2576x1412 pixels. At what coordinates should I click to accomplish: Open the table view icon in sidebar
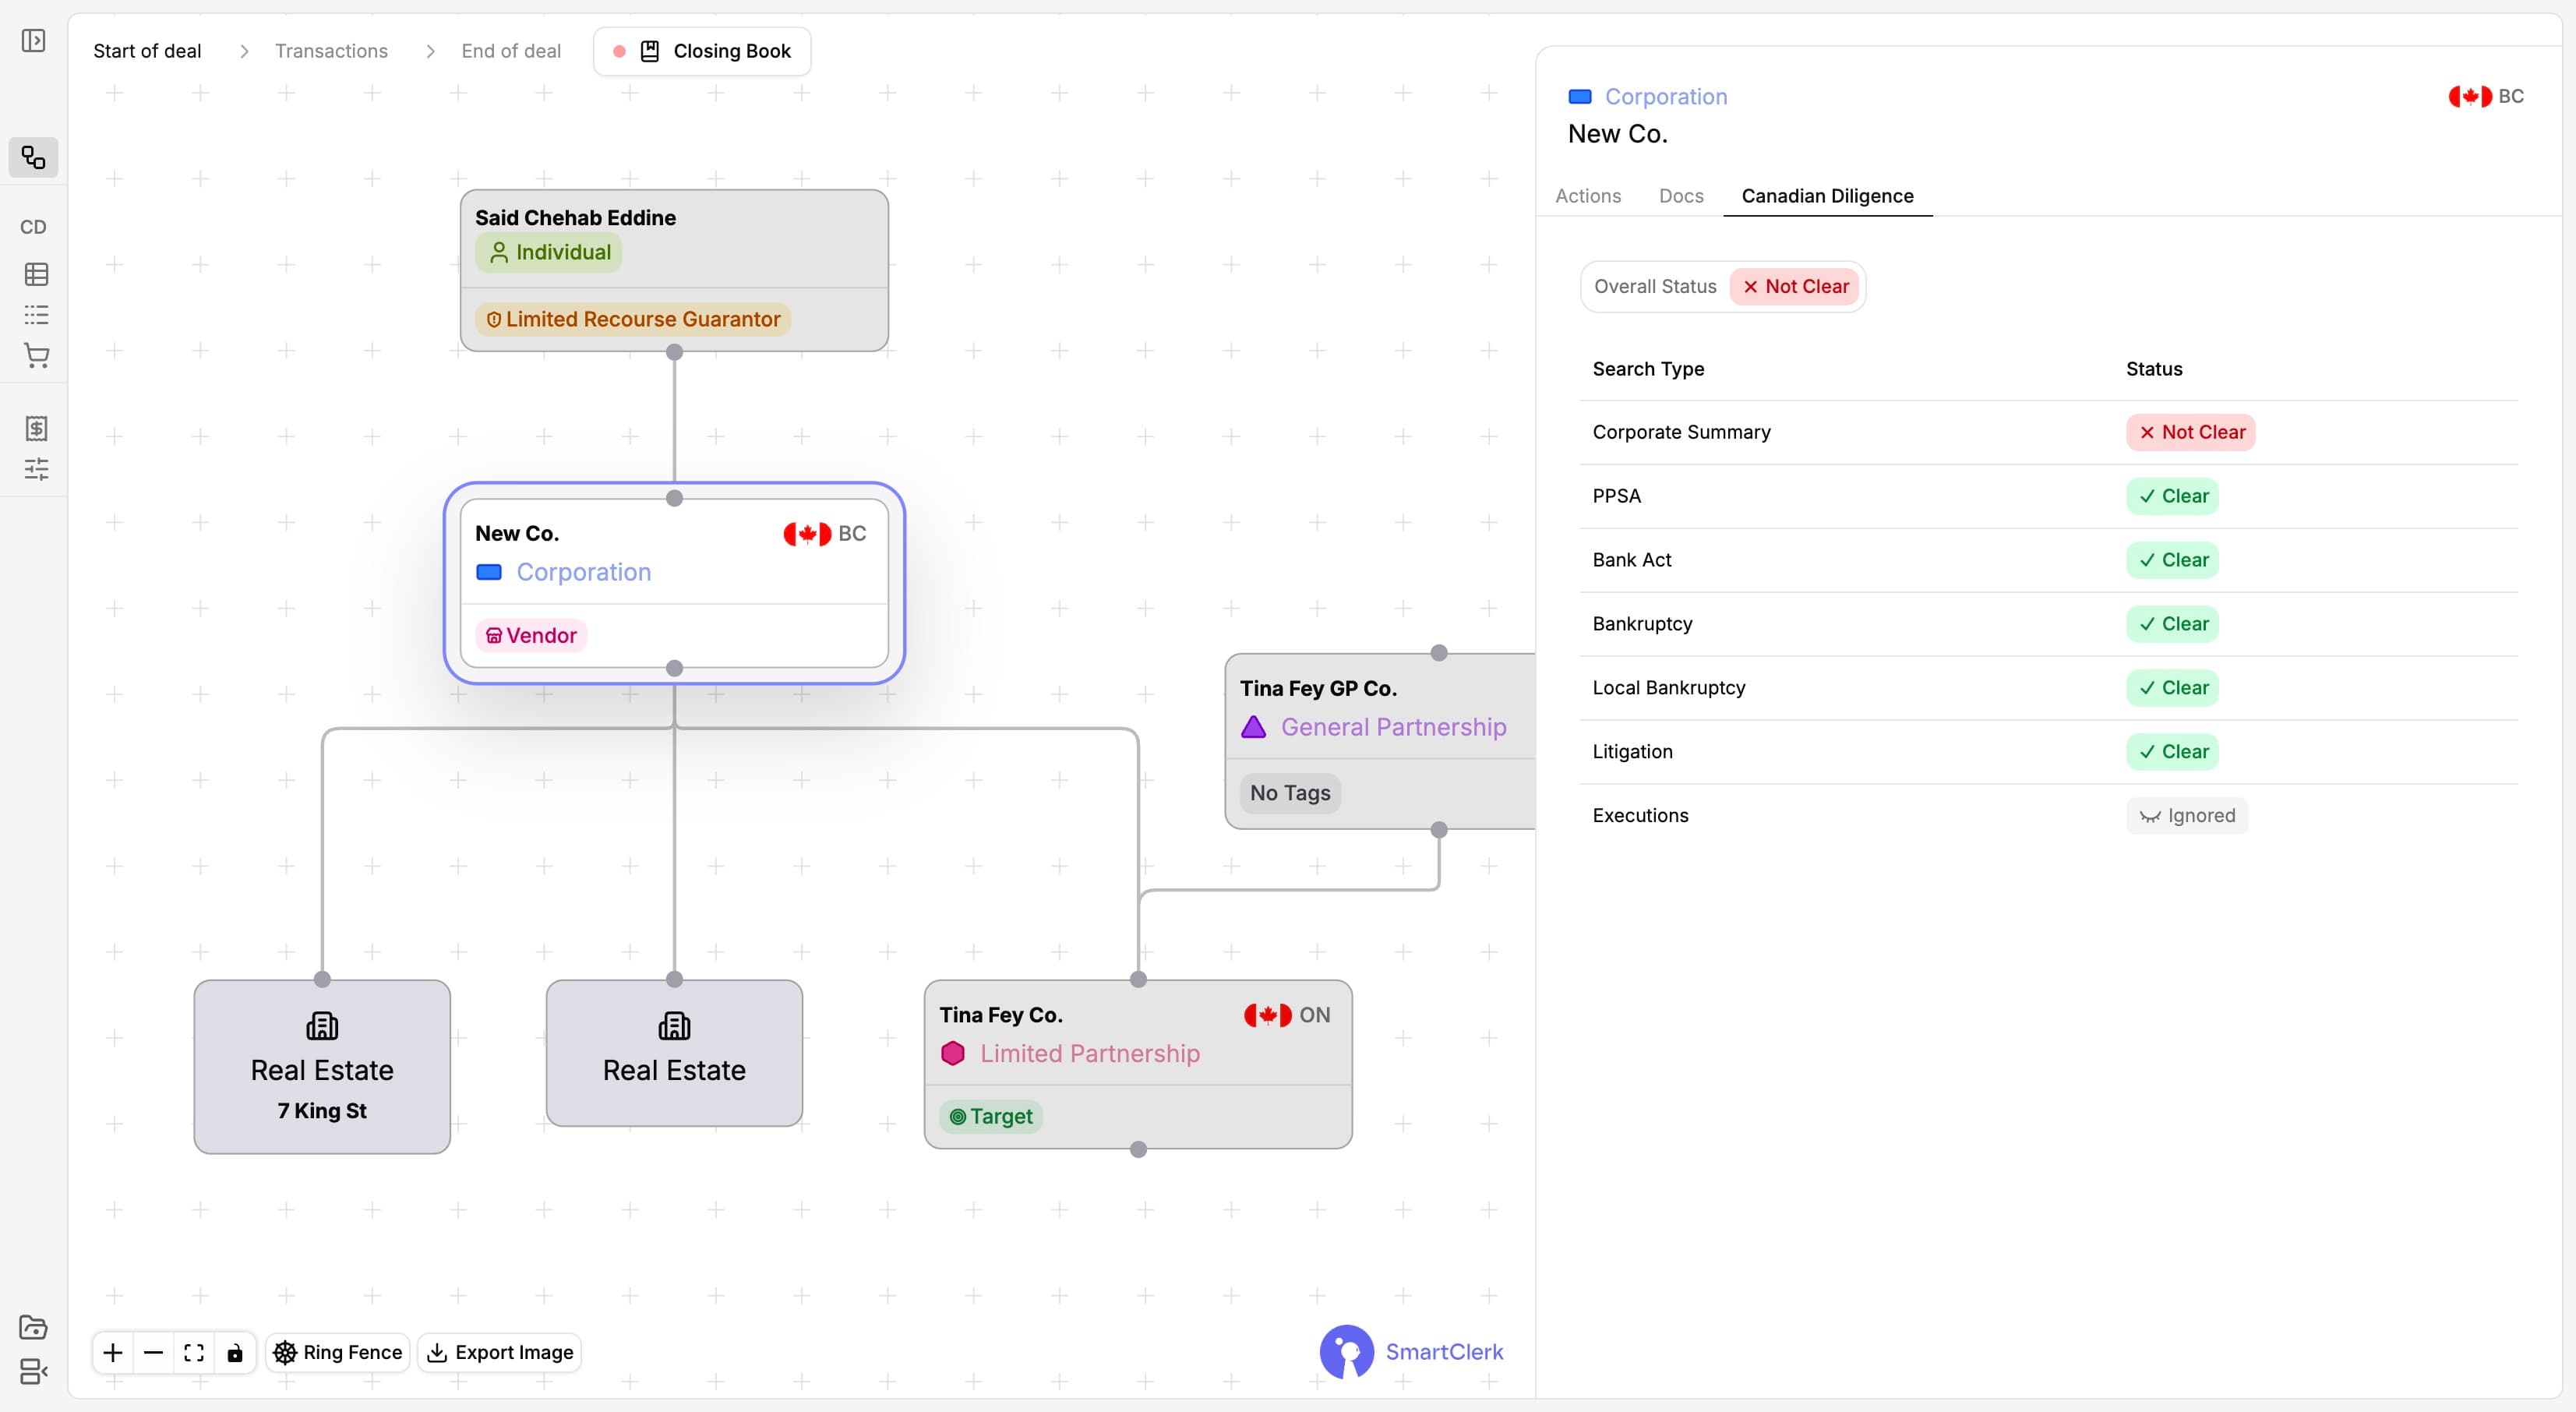[35, 274]
